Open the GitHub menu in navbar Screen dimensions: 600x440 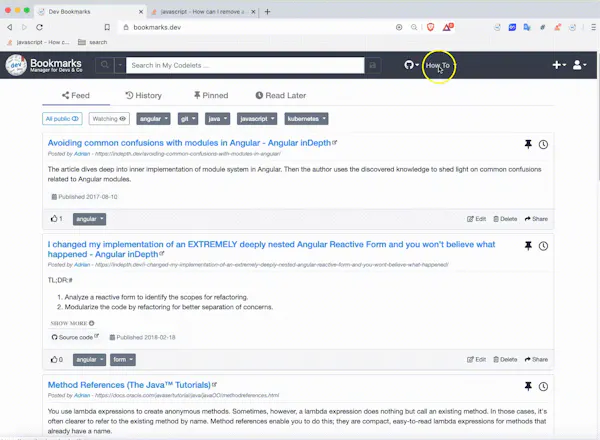pos(411,65)
